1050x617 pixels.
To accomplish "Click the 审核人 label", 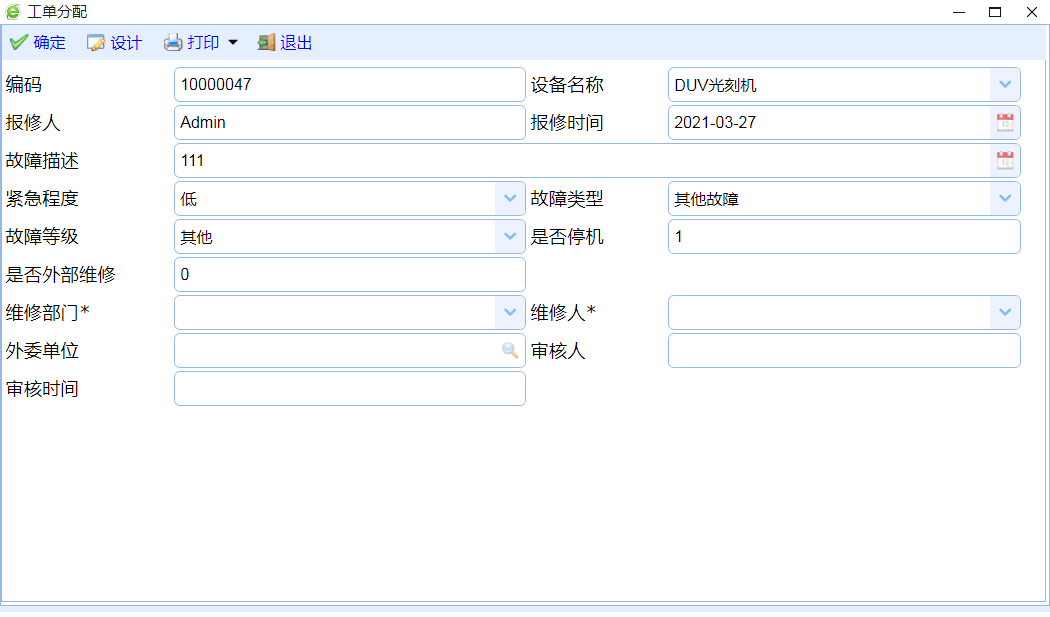I will [558, 350].
